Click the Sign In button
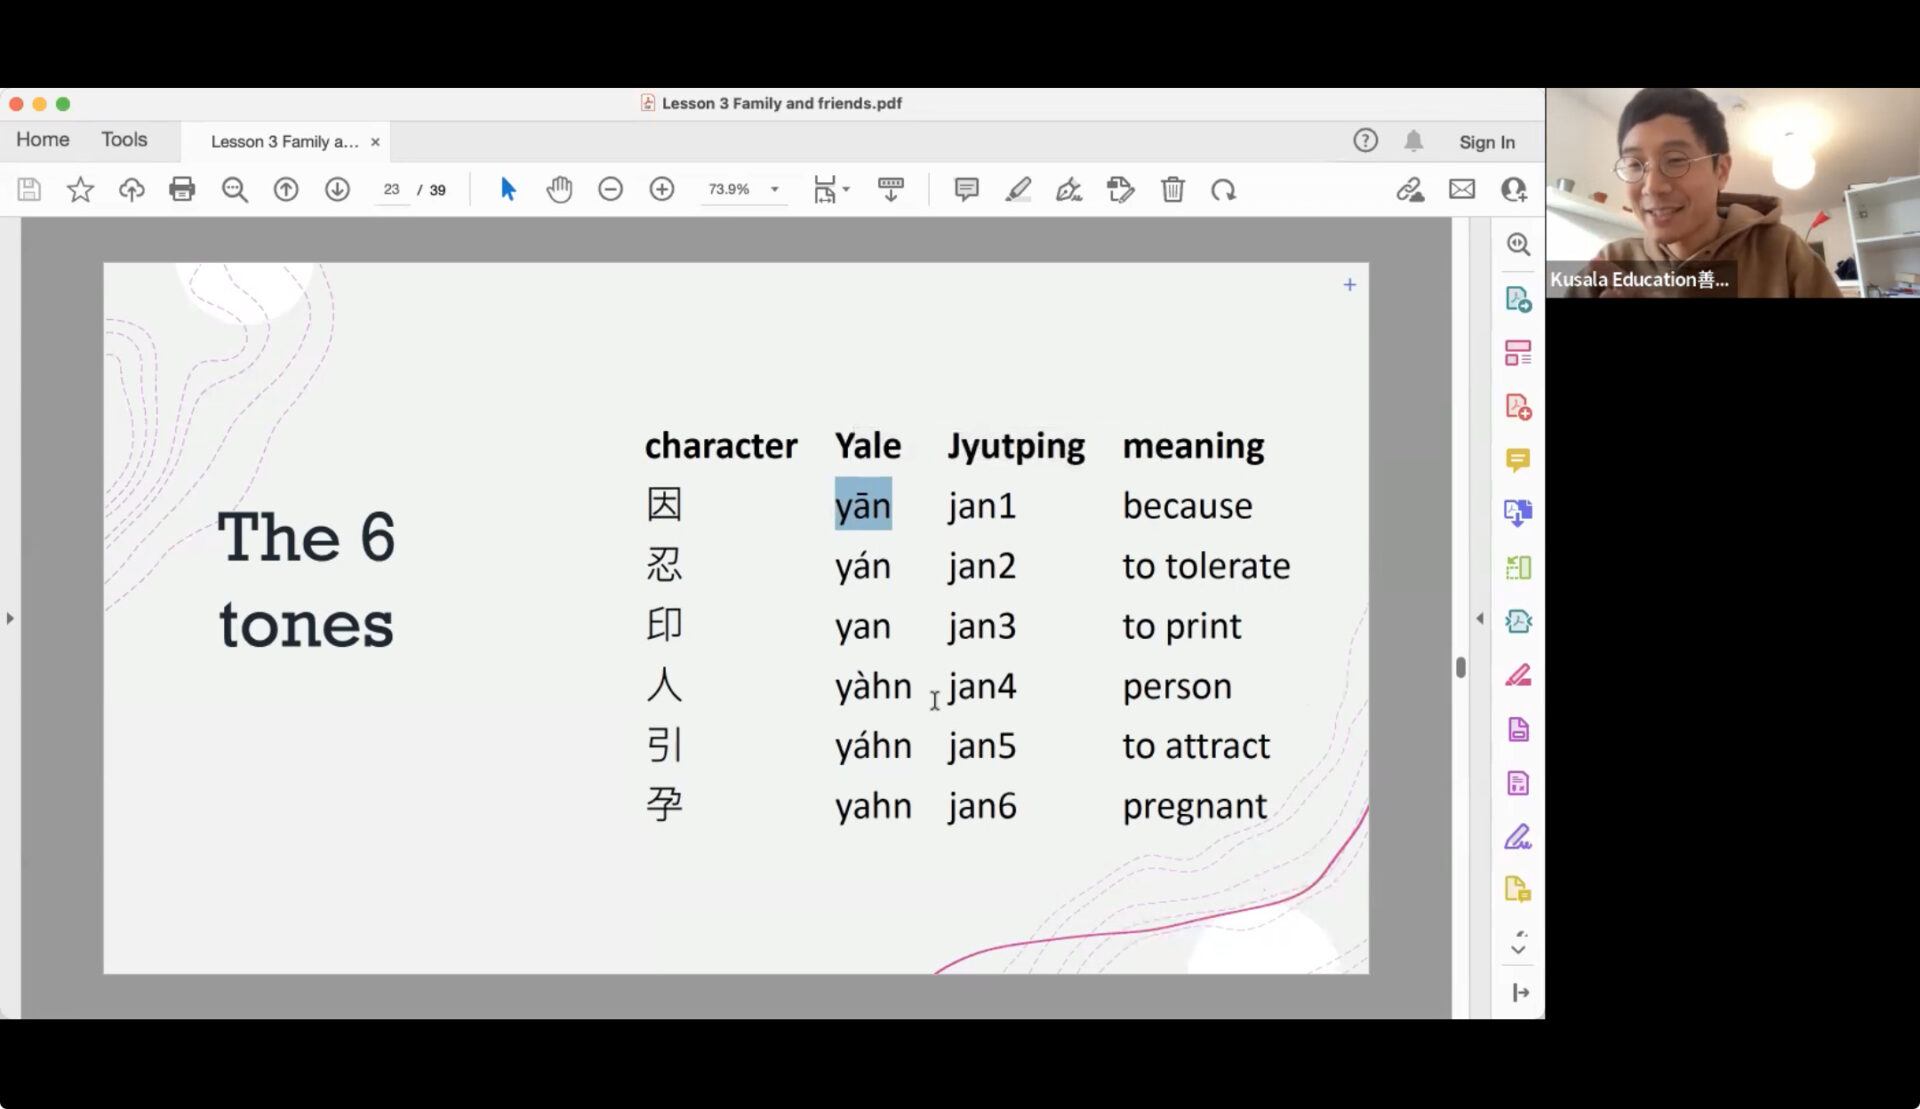This screenshot has height=1109, width=1920. 1486,142
